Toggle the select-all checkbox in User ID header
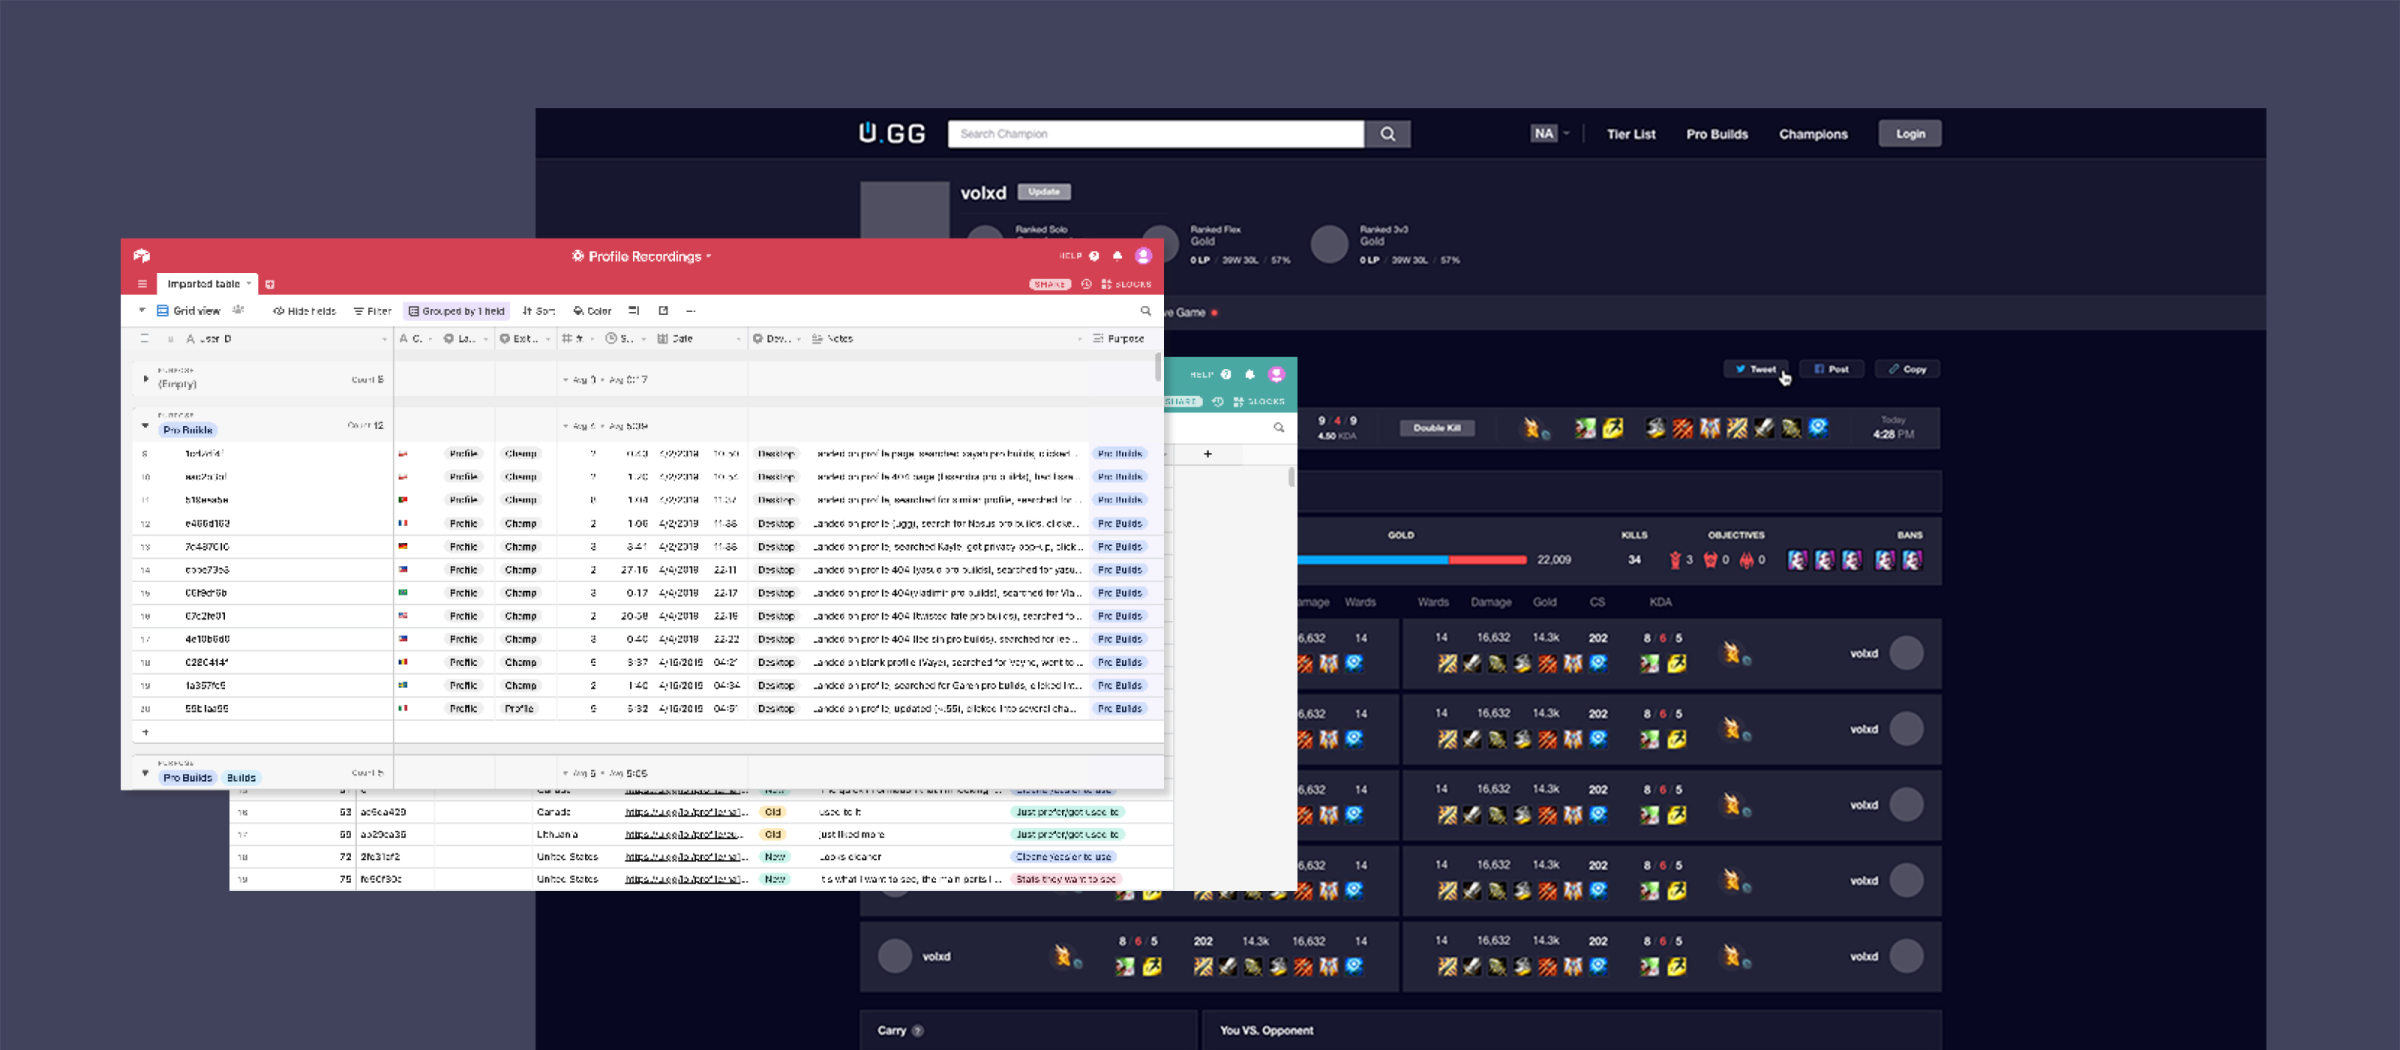Image resolution: width=2400 pixels, height=1050 pixels. (145, 339)
